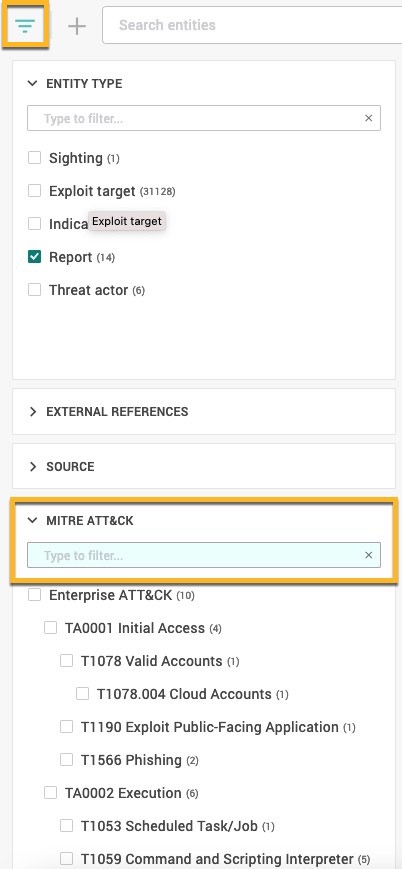Click the plus add icon
Image resolution: width=402 pixels, height=869 pixels.
pos(77,25)
